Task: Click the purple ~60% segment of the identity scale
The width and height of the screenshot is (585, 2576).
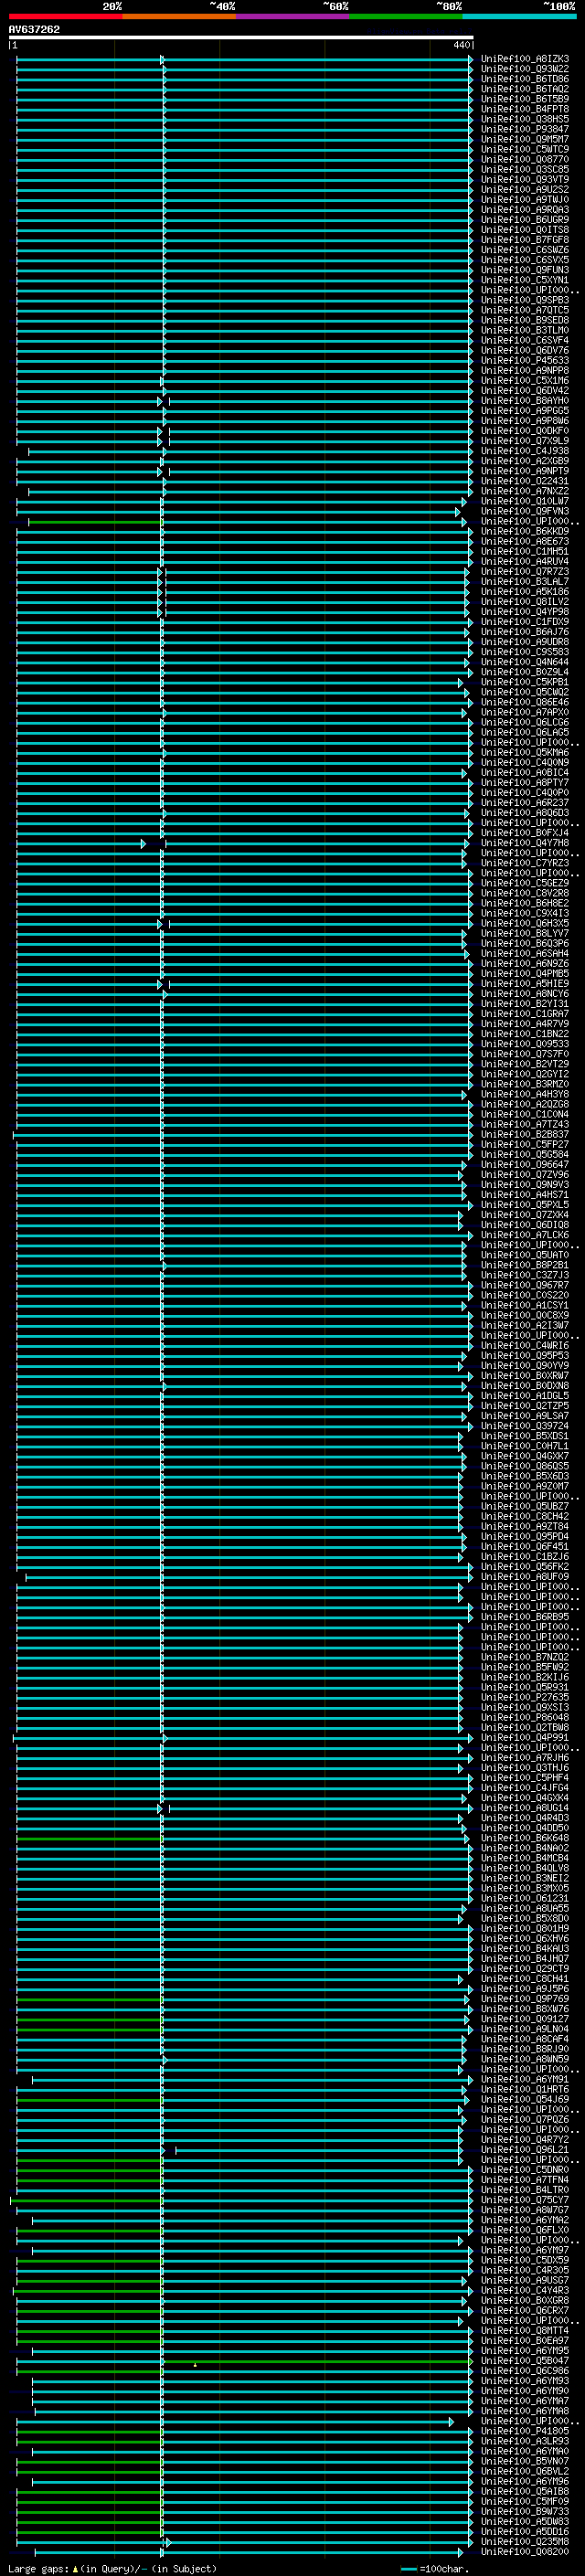Action: coord(293,16)
